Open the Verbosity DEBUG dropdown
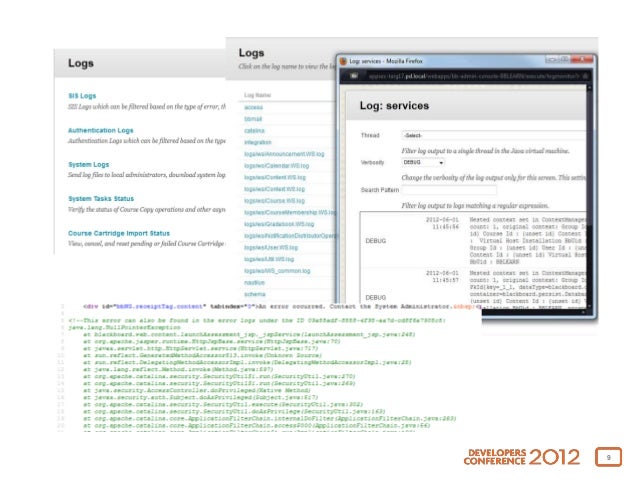638x479 pixels. click(x=423, y=162)
